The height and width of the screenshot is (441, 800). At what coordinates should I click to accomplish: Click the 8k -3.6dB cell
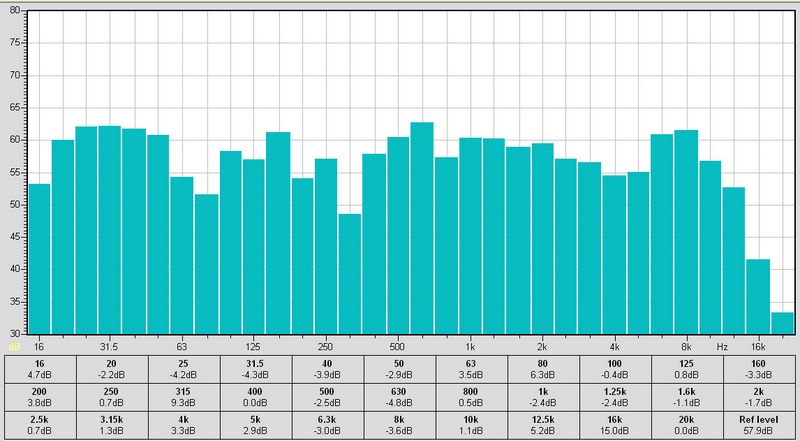(400, 425)
